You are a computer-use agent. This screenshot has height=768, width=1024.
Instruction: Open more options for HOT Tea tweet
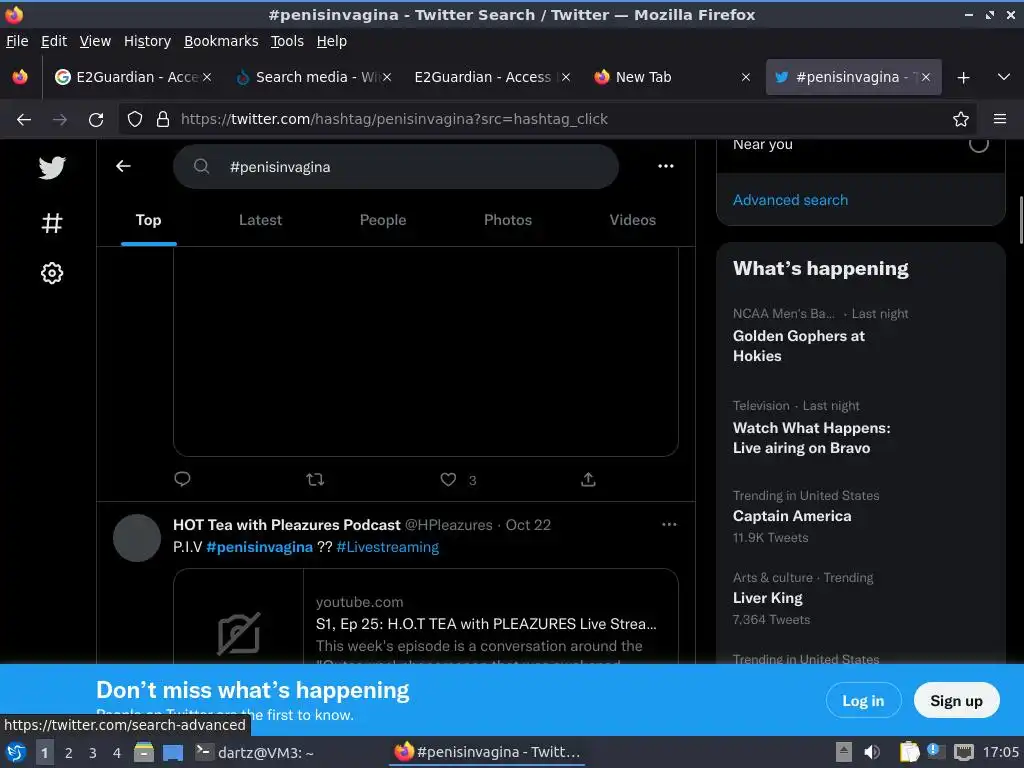669,524
